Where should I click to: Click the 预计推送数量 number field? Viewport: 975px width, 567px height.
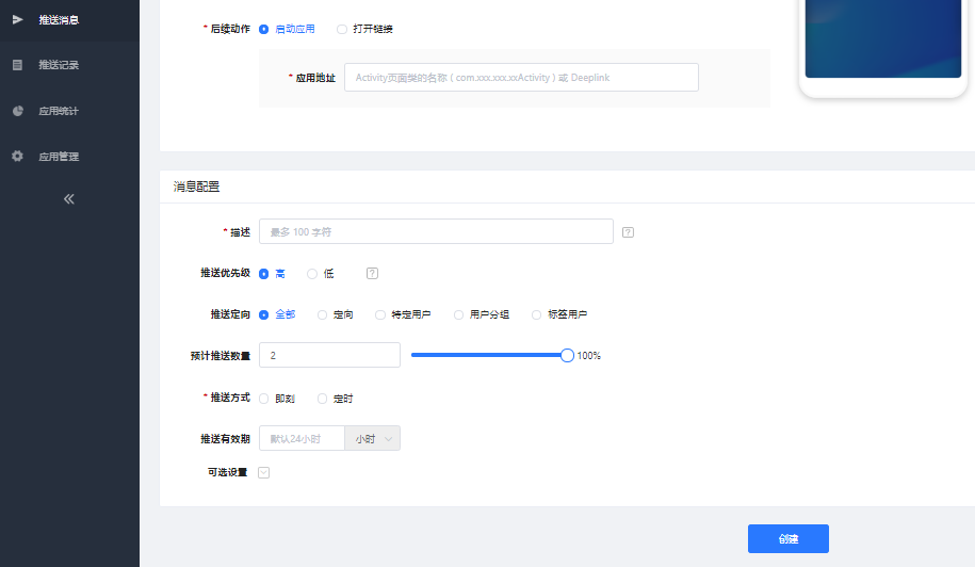tap(330, 355)
